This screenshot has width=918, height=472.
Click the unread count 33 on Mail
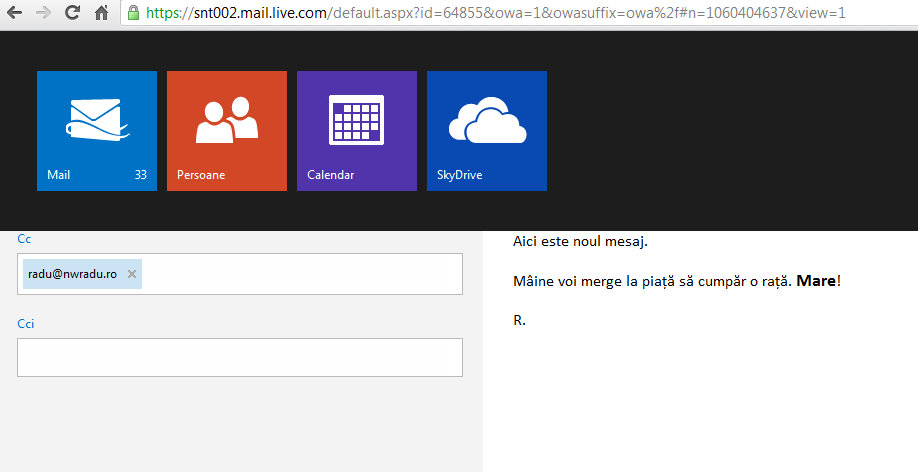[140, 175]
